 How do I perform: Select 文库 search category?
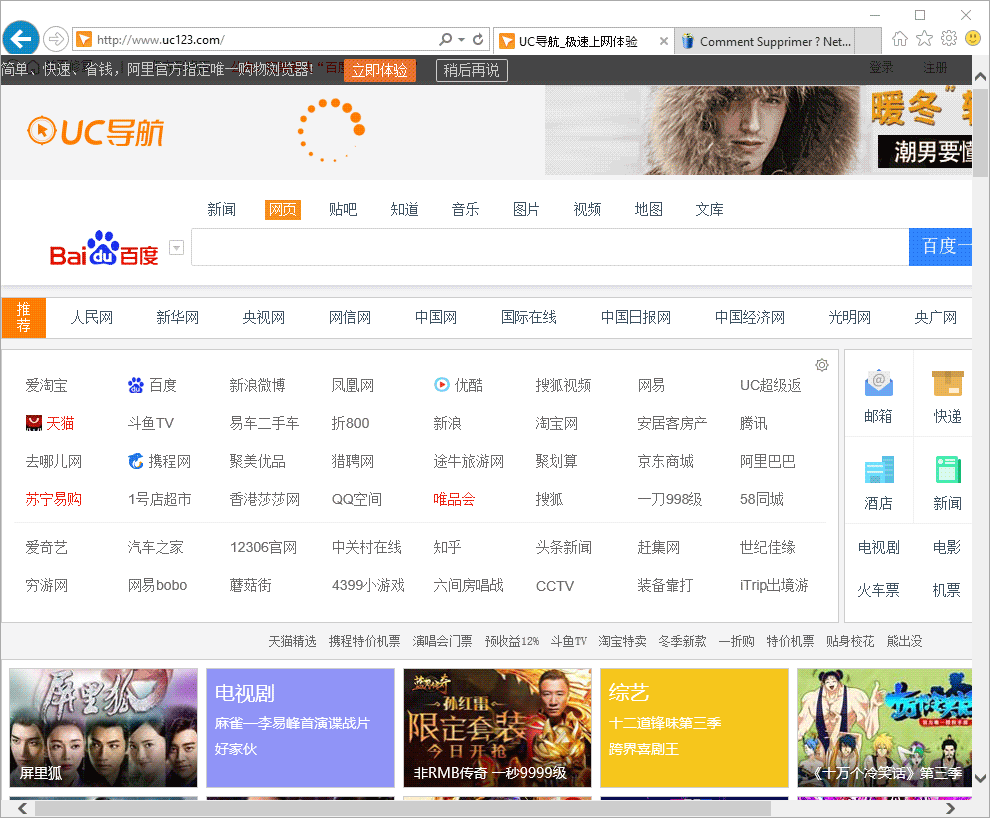pos(710,210)
